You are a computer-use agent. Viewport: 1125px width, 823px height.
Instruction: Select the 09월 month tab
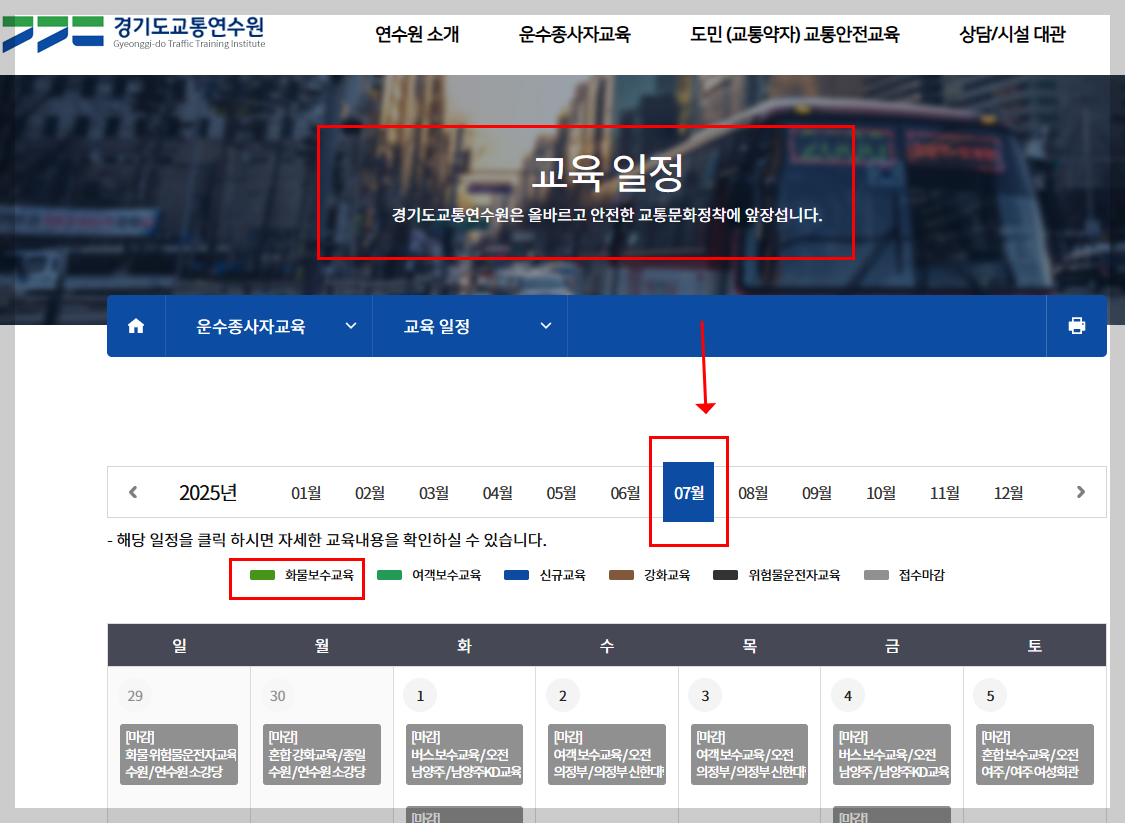point(816,493)
